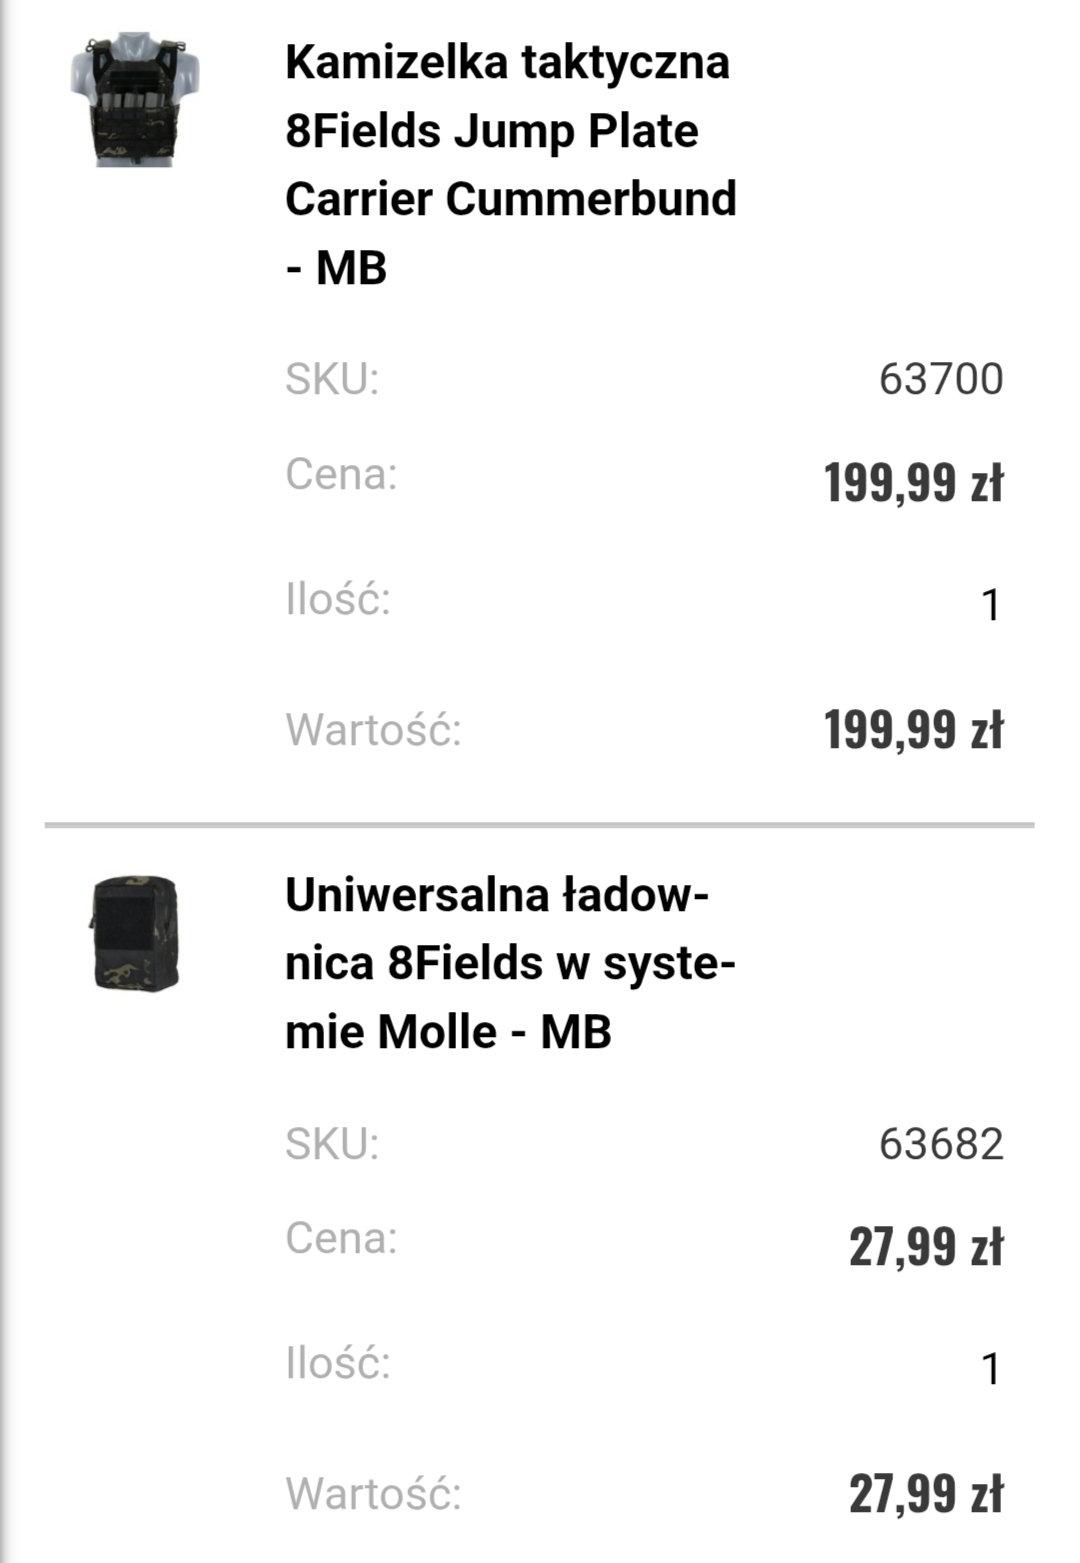
Task: Click the Cena label for the vest
Action: [x=341, y=474]
